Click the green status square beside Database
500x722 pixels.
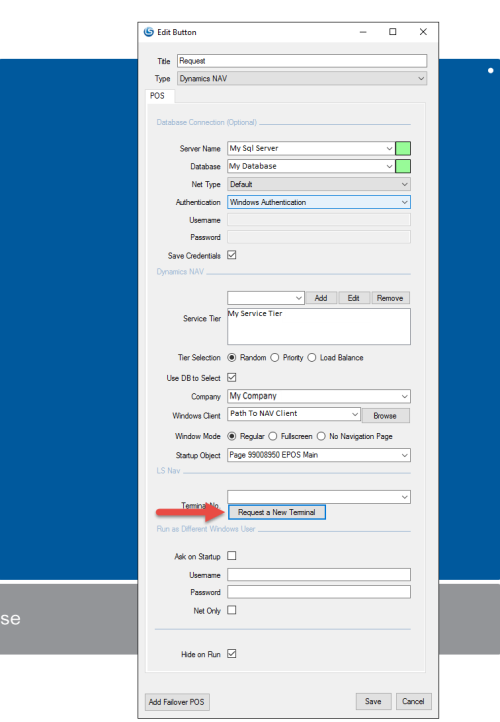(403, 166)
